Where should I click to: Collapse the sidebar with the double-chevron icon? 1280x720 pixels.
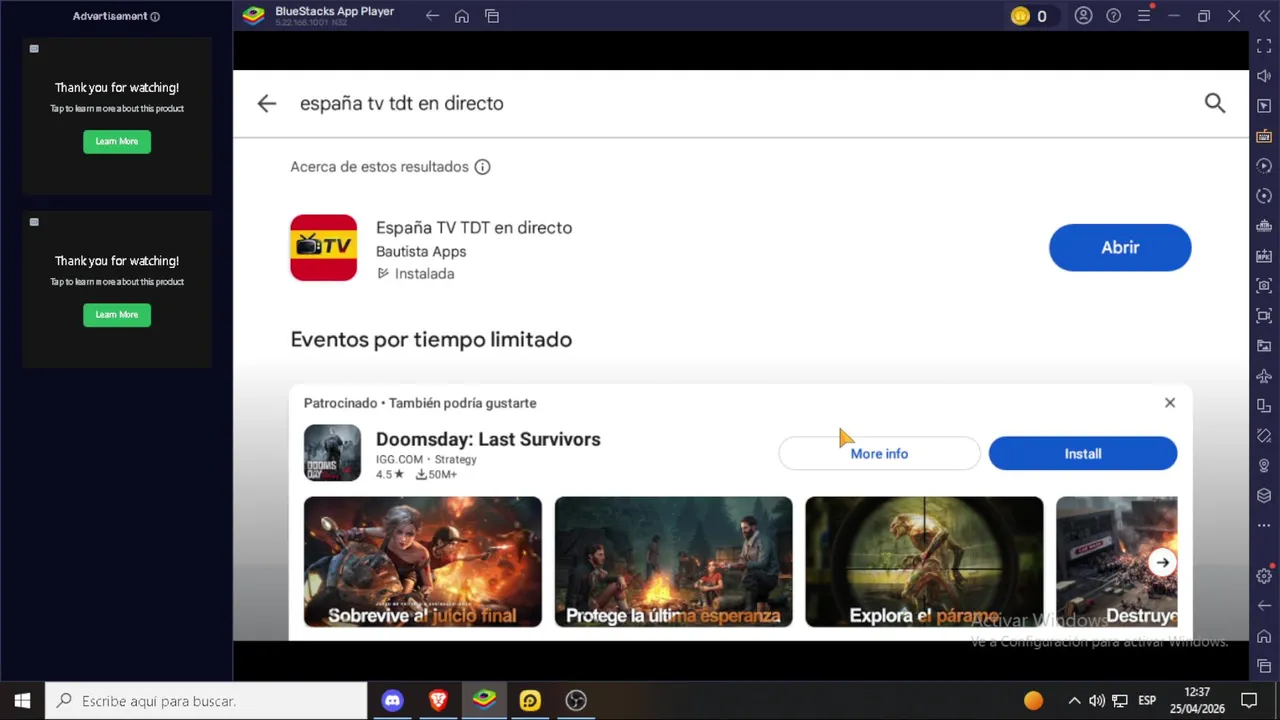coord(1264,16)
